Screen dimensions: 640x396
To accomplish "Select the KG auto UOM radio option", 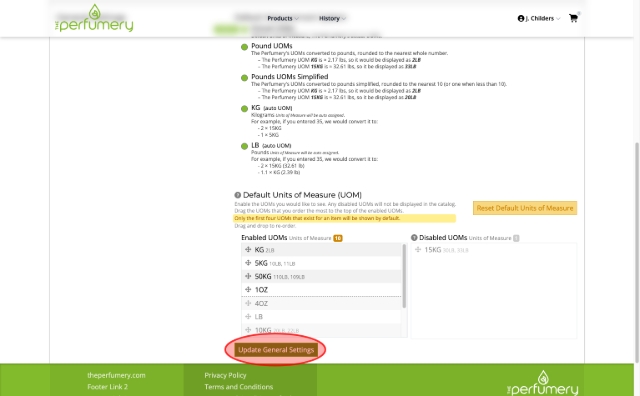I will pos(244,109).
